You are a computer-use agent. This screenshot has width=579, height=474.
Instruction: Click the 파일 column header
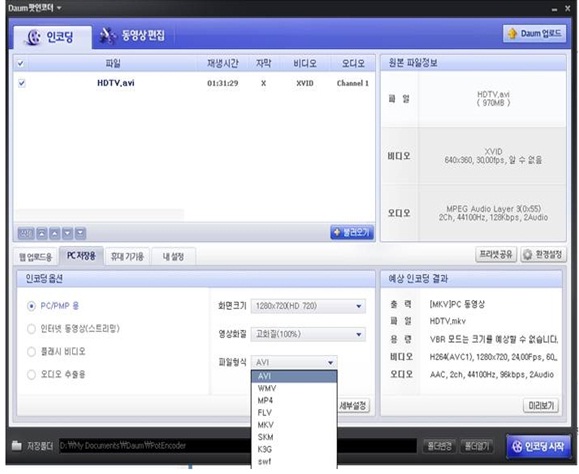point(113,63)
